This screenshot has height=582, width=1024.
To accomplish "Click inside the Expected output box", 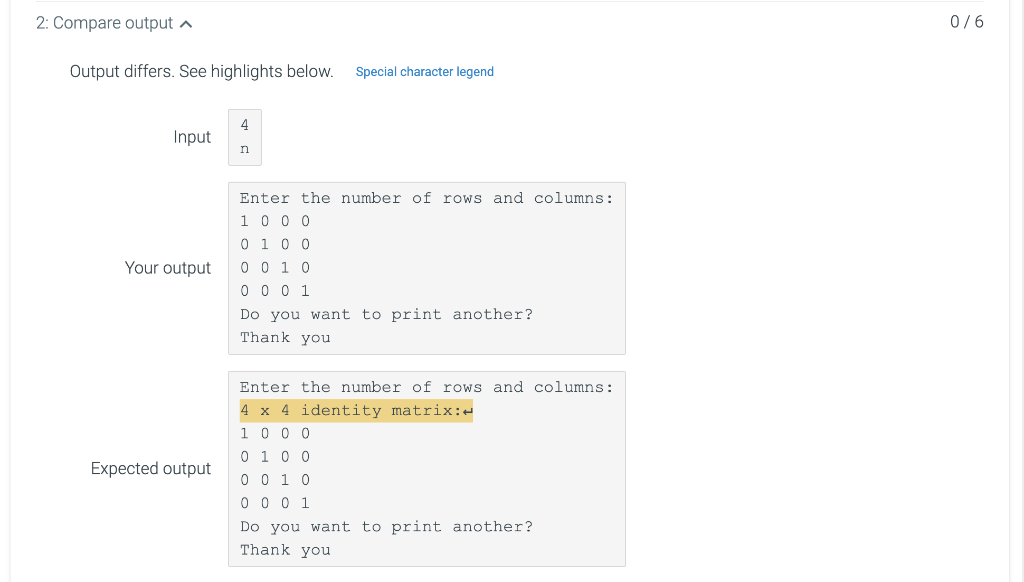I will tap(427, 468).
